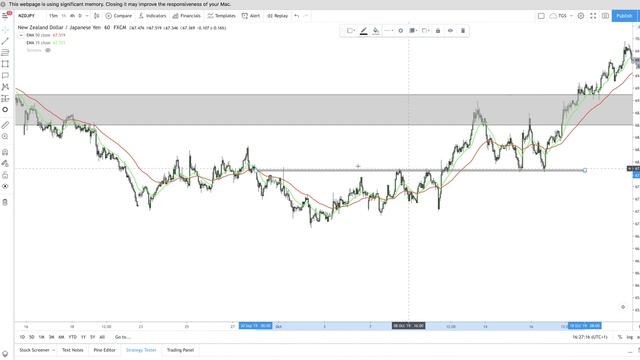Change line color with pencil swatch

click(364, 31)
